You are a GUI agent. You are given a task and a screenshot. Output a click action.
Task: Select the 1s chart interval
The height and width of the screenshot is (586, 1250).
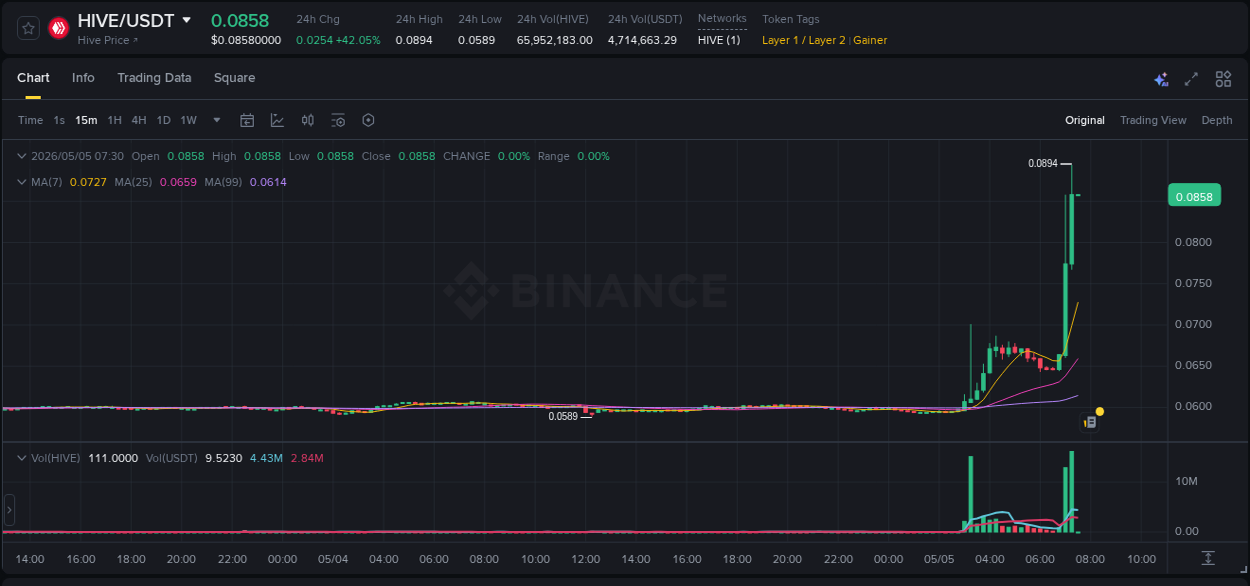tap(59, 120)
